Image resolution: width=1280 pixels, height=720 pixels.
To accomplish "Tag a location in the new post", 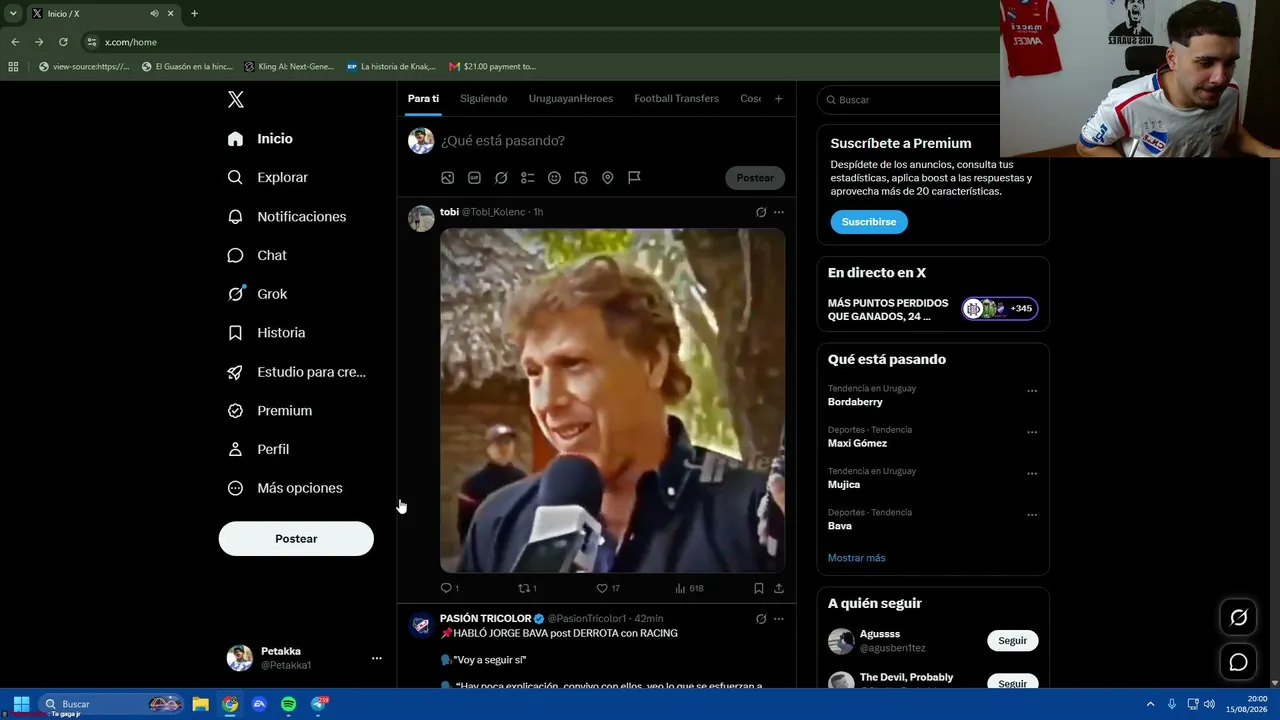I will coord(607,178).
